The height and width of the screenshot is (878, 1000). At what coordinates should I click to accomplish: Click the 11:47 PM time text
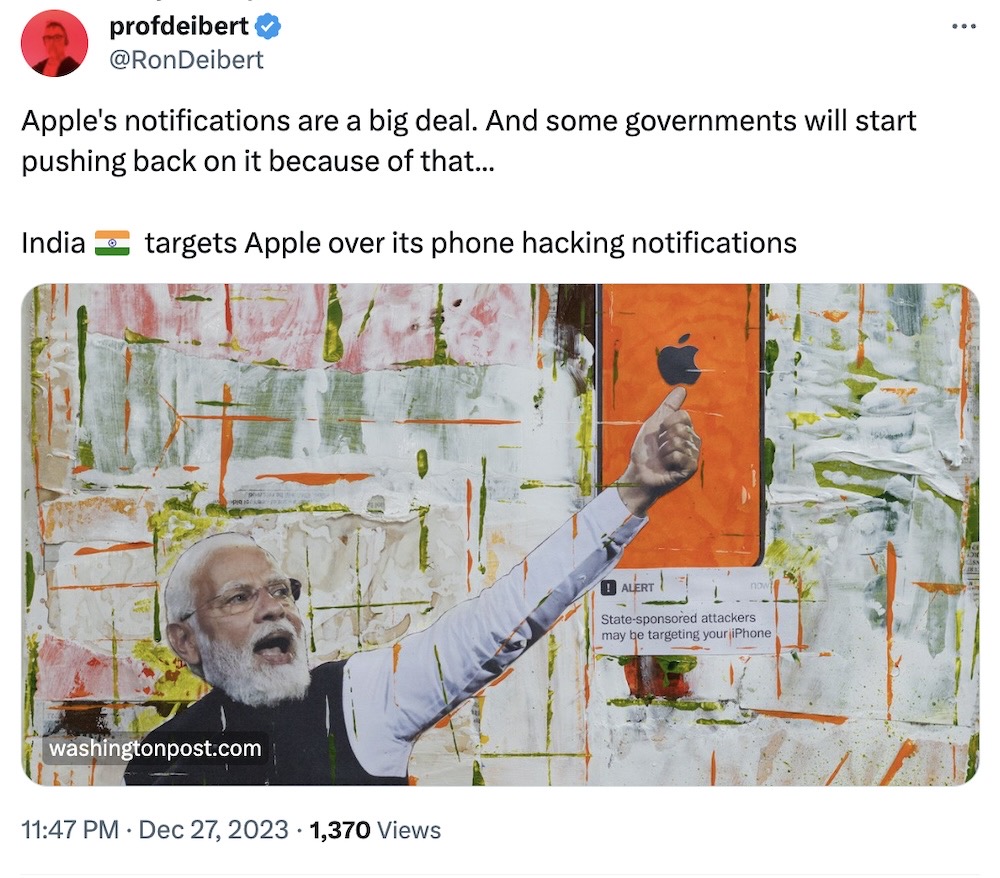(x=70, y=828)
